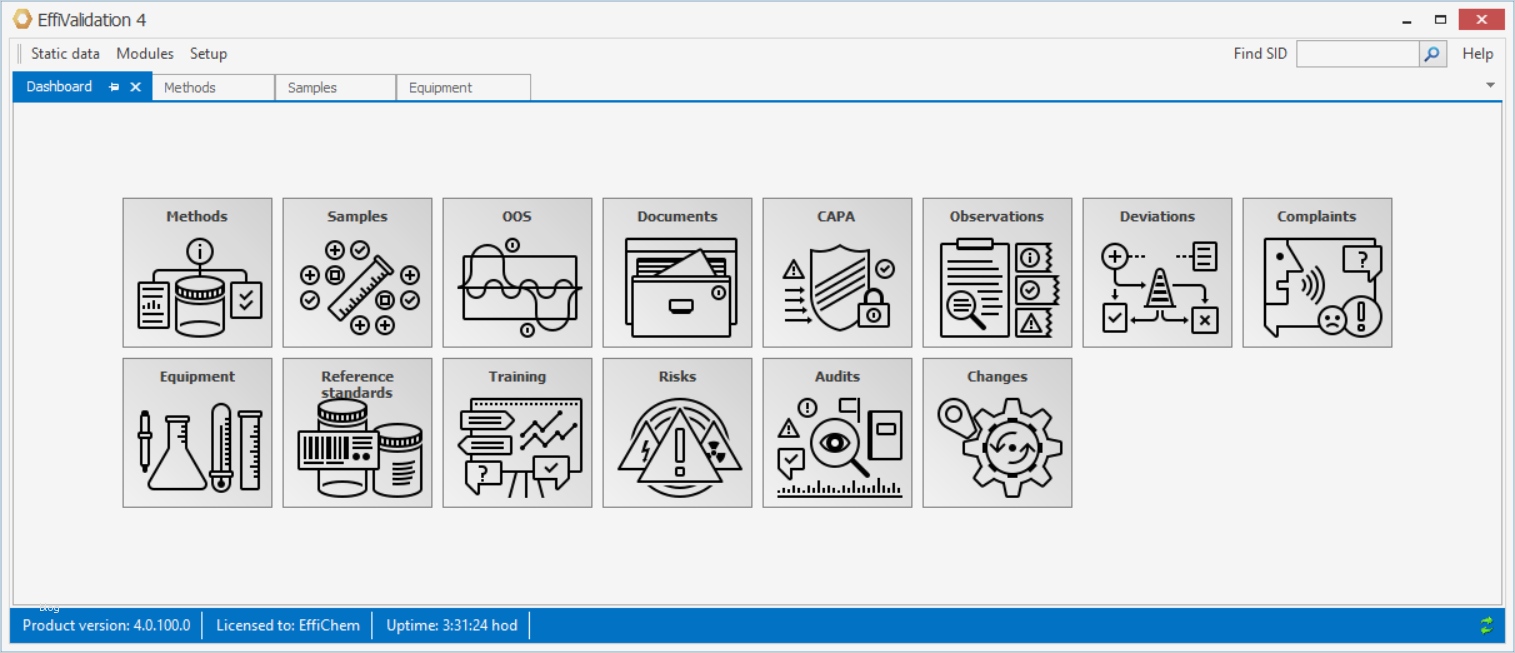1515x653 pixels.
Task: Open the Audits module tile
Action: click(x=837, y=432)
